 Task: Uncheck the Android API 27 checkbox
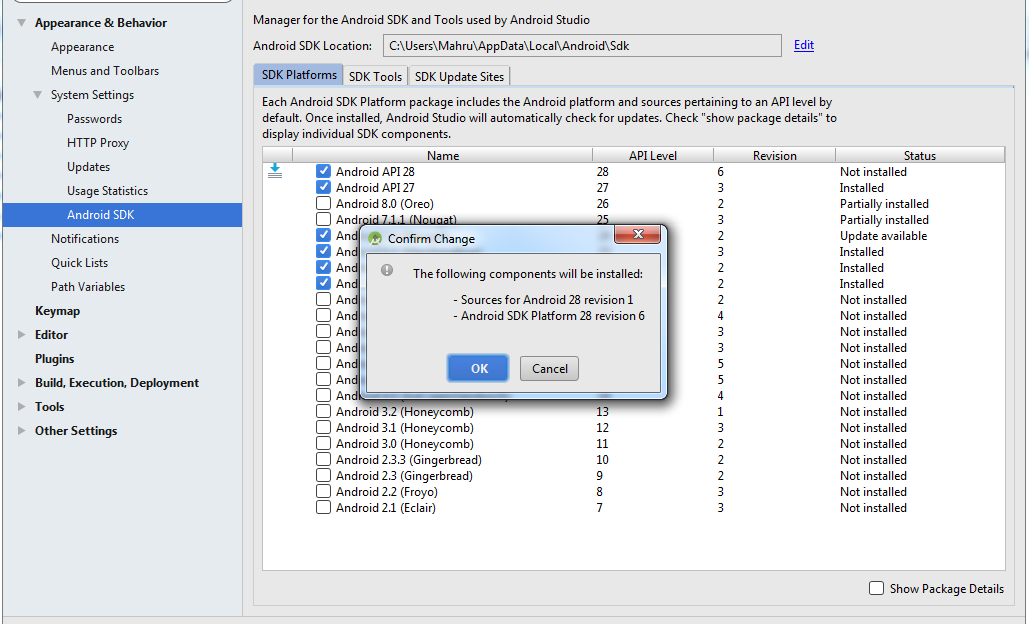(x=323, y=188)
